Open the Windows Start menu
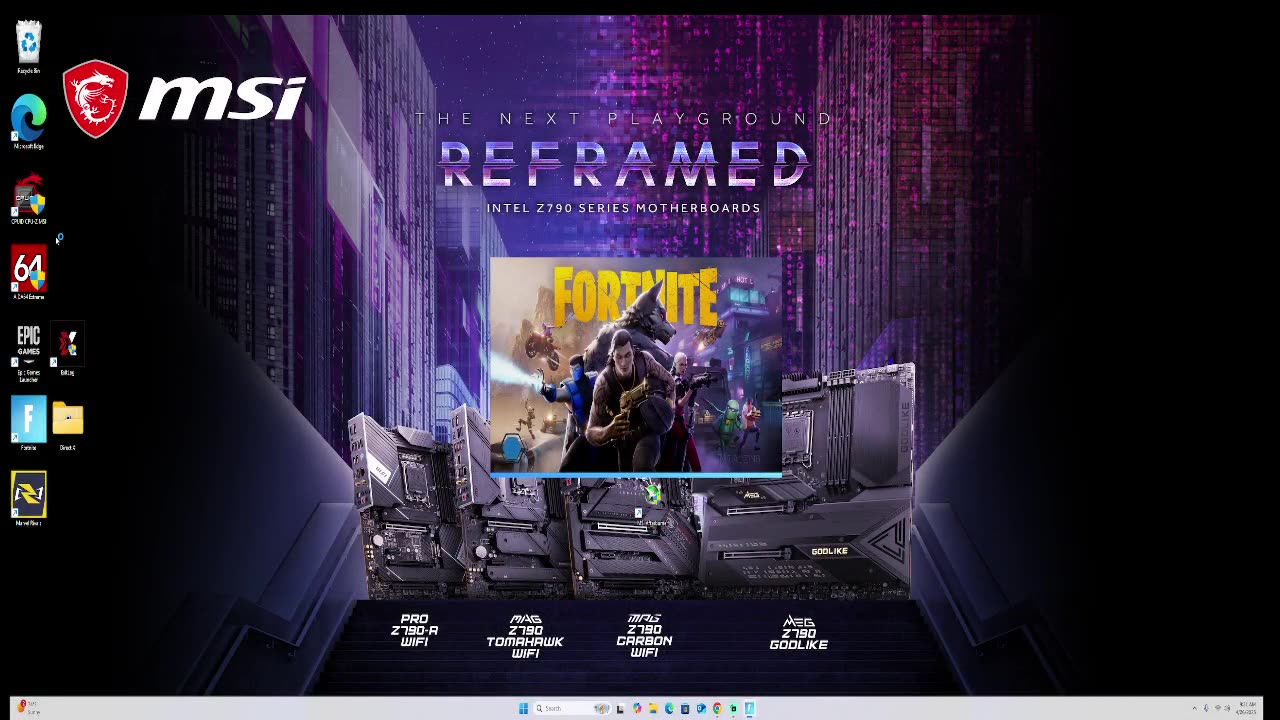 coord(523,708)
